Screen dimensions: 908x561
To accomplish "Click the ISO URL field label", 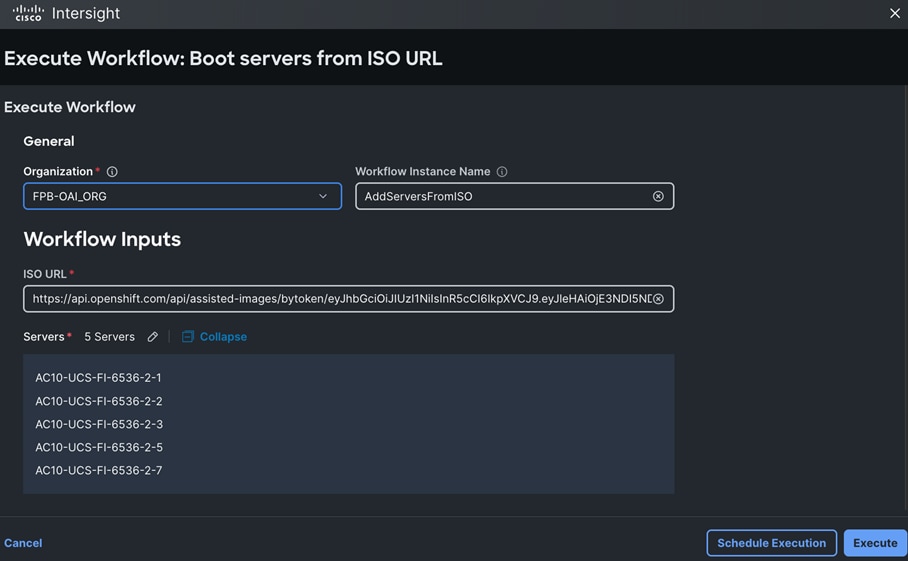I will click(45, 274).
